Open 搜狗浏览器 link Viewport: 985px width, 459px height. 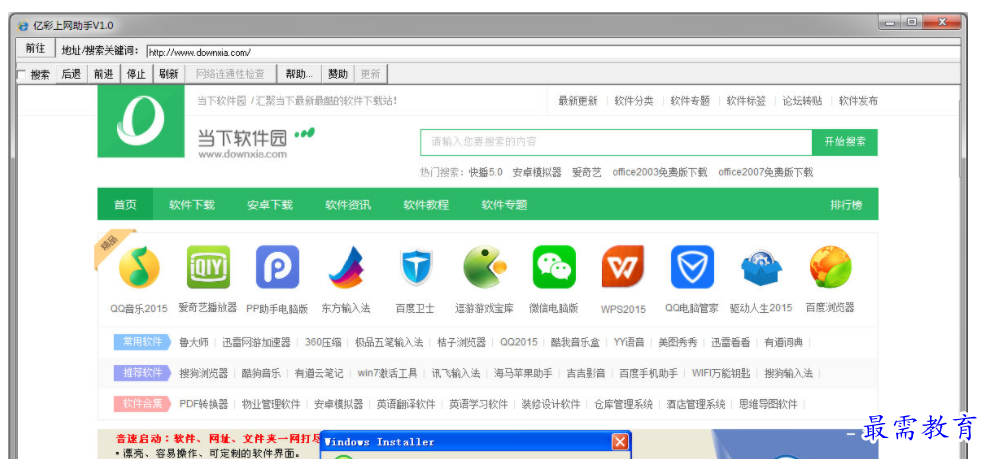click(x=204, y=373)
